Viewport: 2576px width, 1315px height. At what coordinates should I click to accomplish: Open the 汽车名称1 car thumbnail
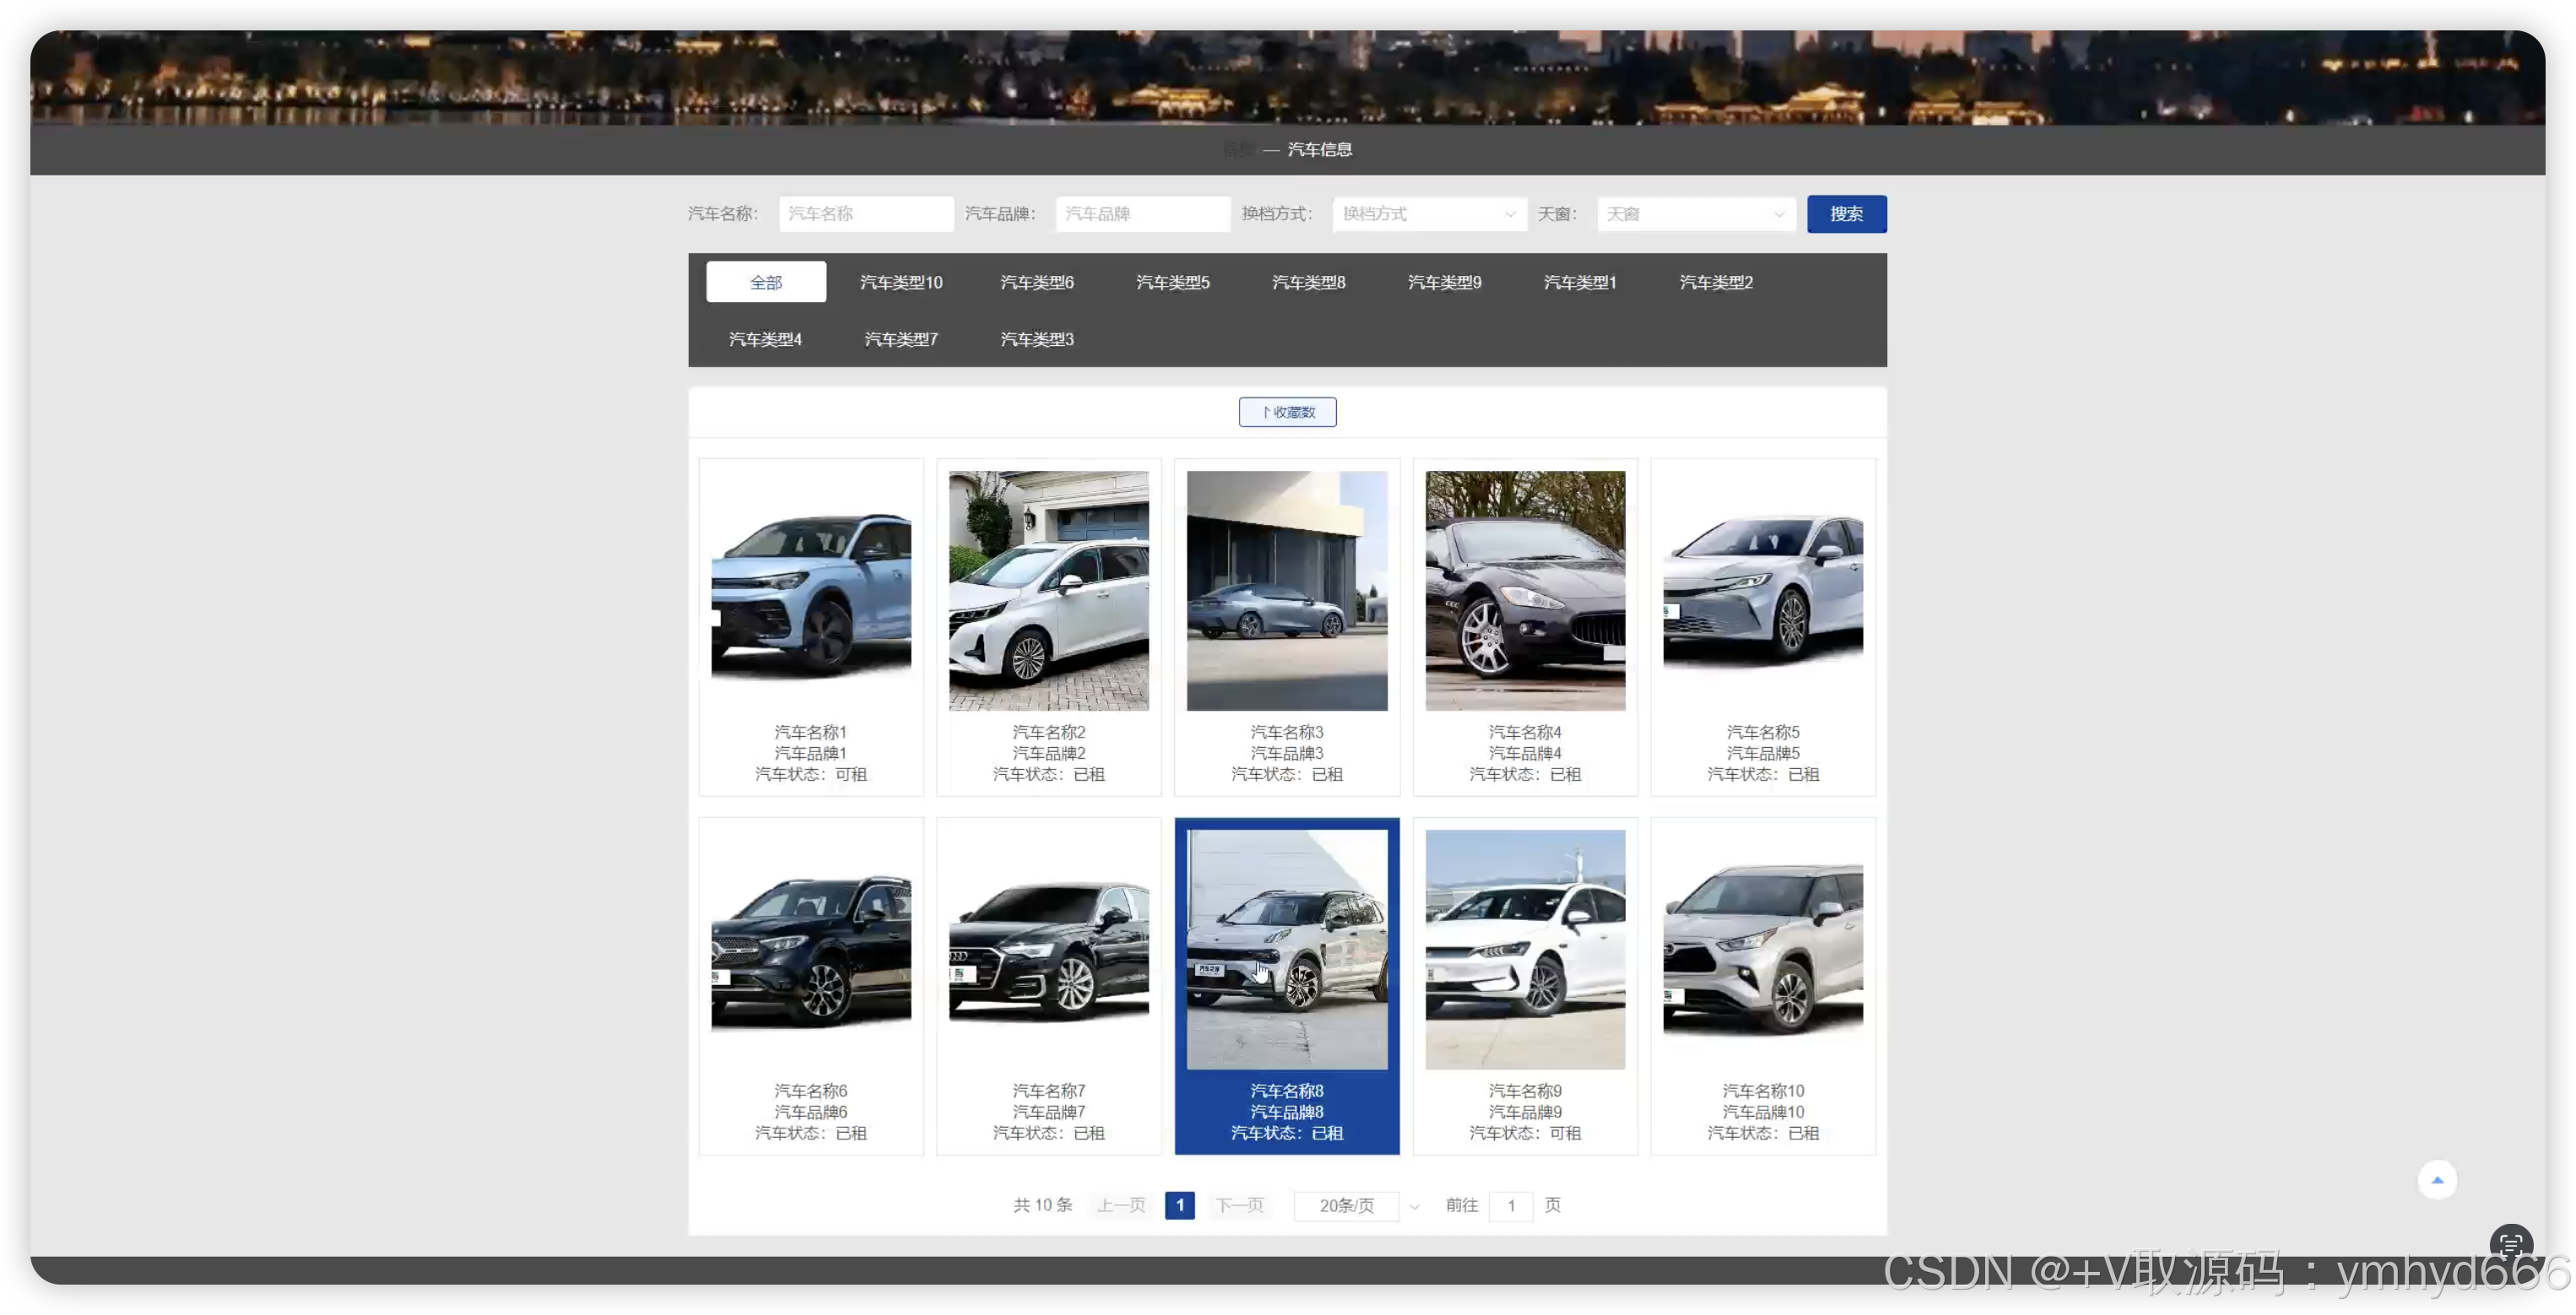[x=811, y=591]
